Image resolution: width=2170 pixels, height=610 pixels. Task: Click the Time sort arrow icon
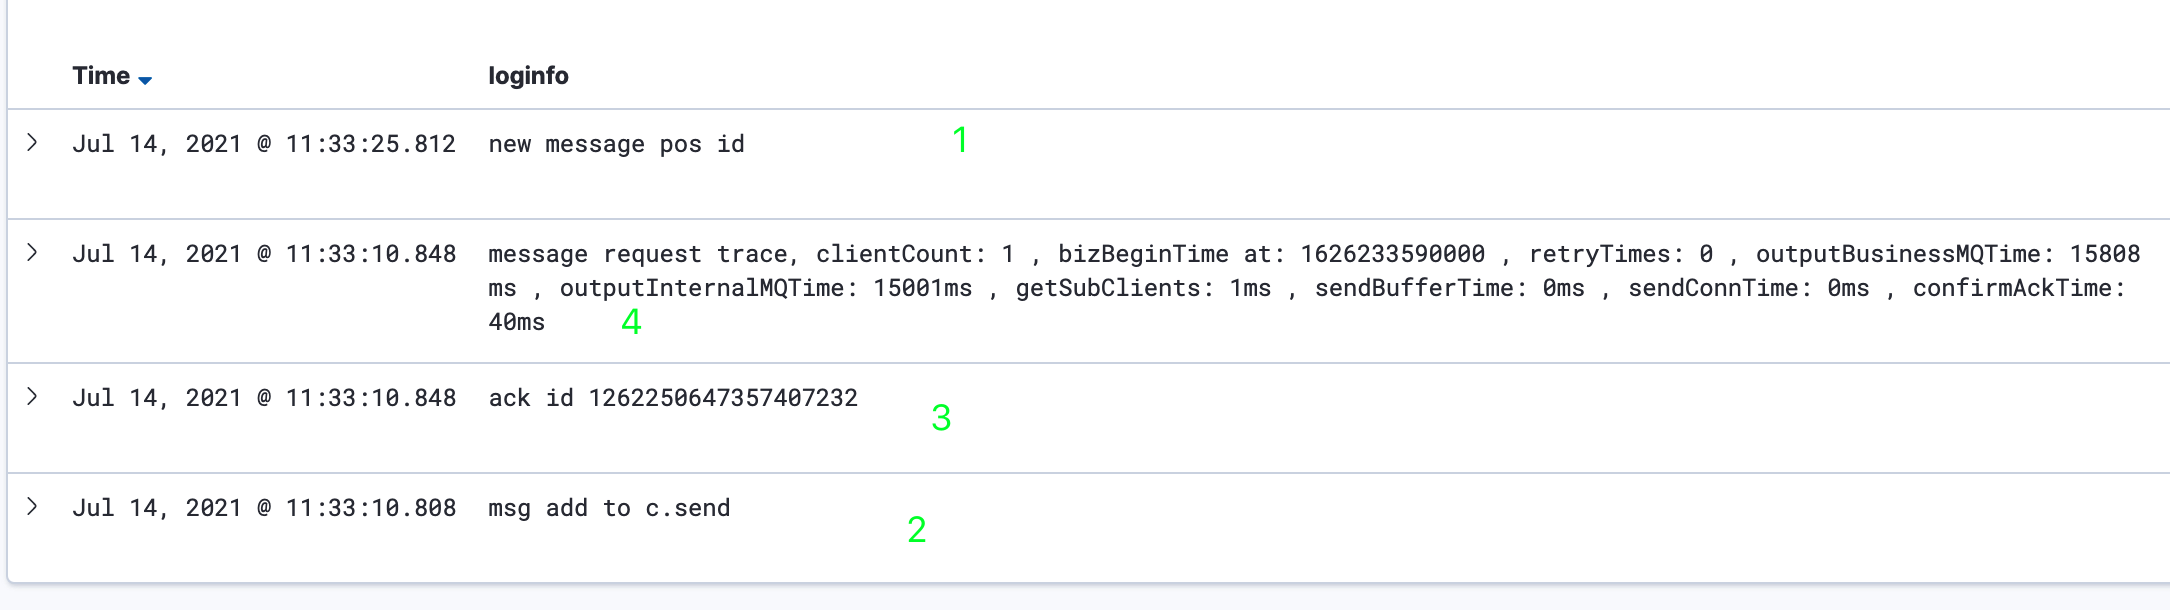(x=145, y=80)
